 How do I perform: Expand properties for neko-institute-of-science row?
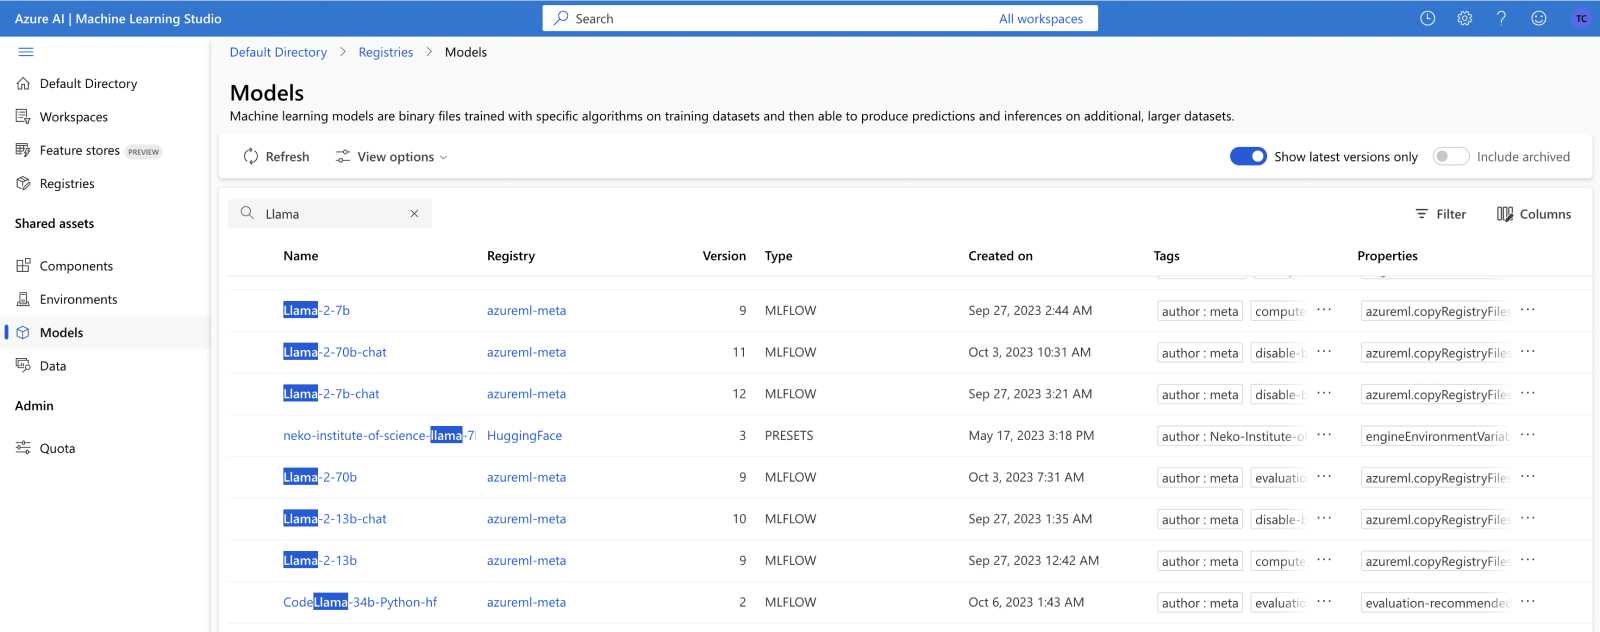coord(1528,435)
